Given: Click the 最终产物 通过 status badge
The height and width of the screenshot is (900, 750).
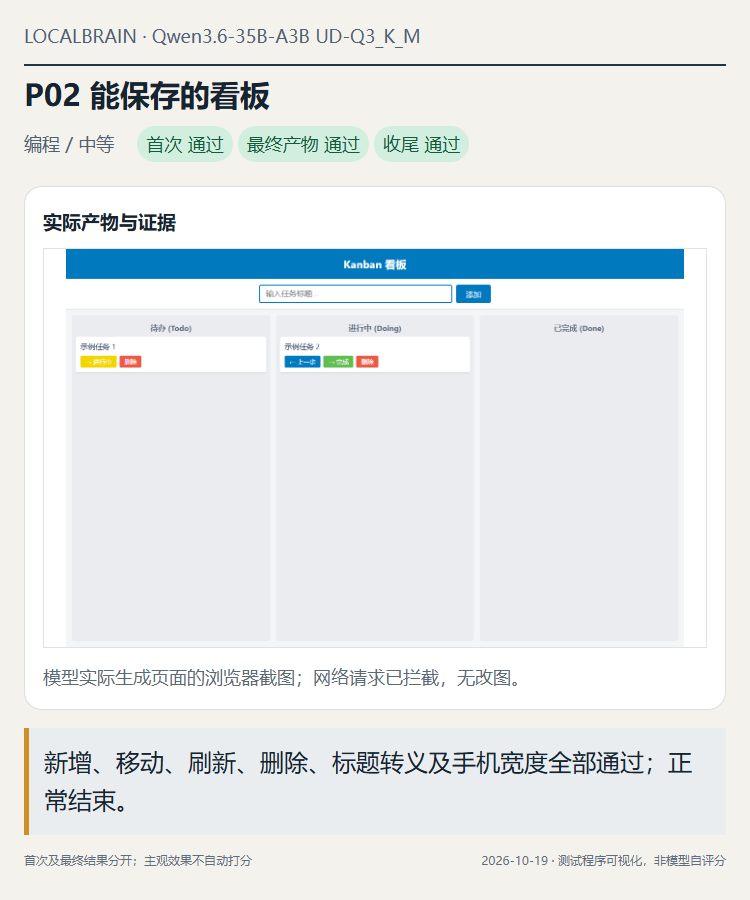Looking at the screenshot, I should pyautogui.click(x=303, y=144).
